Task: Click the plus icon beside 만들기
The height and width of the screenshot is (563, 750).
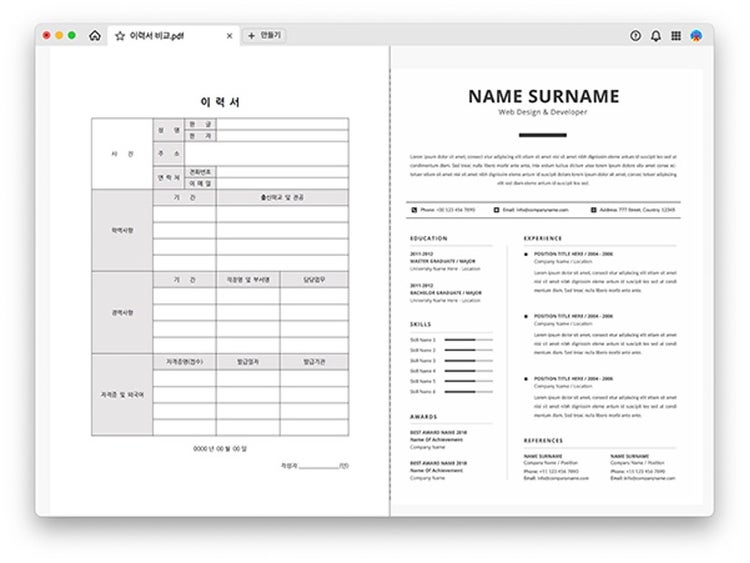Action: coord(252,36)
